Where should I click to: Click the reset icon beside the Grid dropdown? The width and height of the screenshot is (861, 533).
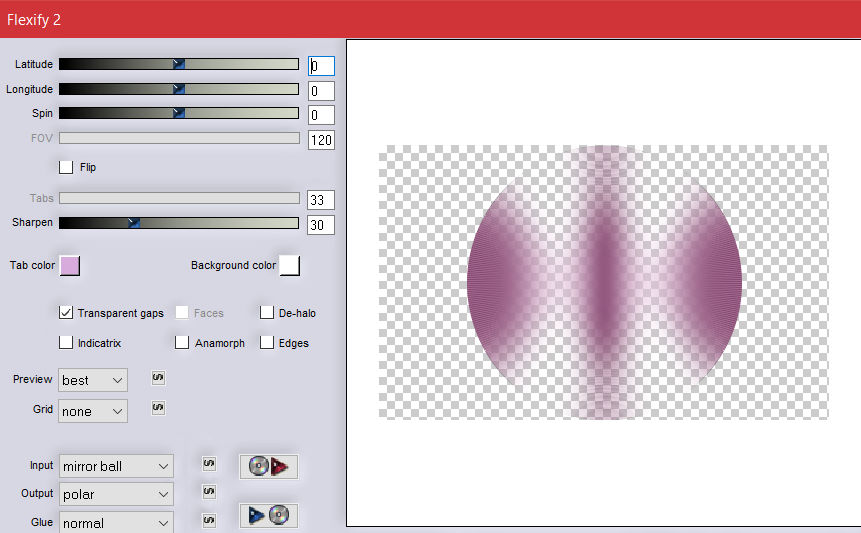pos(158,408)
